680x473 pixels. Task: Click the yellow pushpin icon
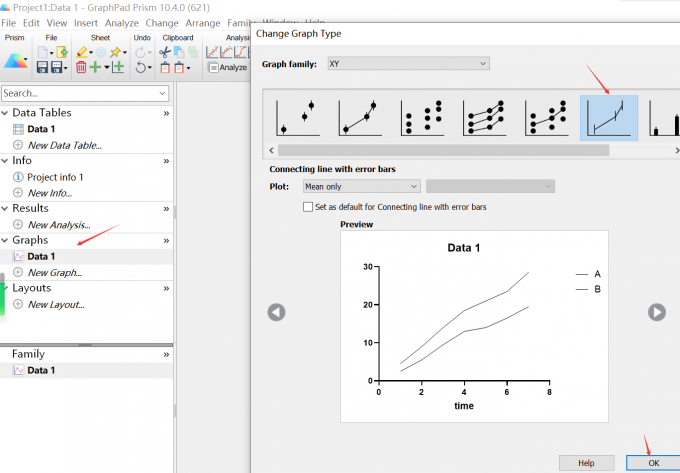(115, 52)
